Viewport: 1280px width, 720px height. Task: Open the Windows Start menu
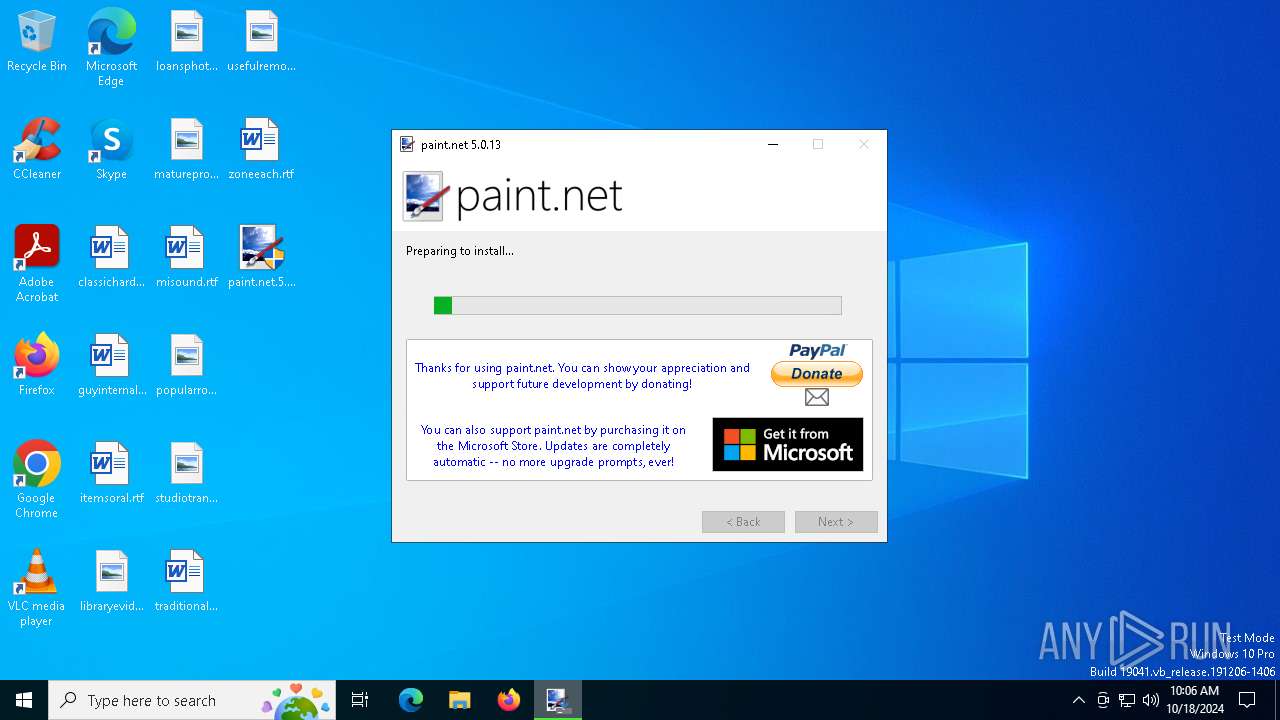pyautogui.click(x=24, y=700)
